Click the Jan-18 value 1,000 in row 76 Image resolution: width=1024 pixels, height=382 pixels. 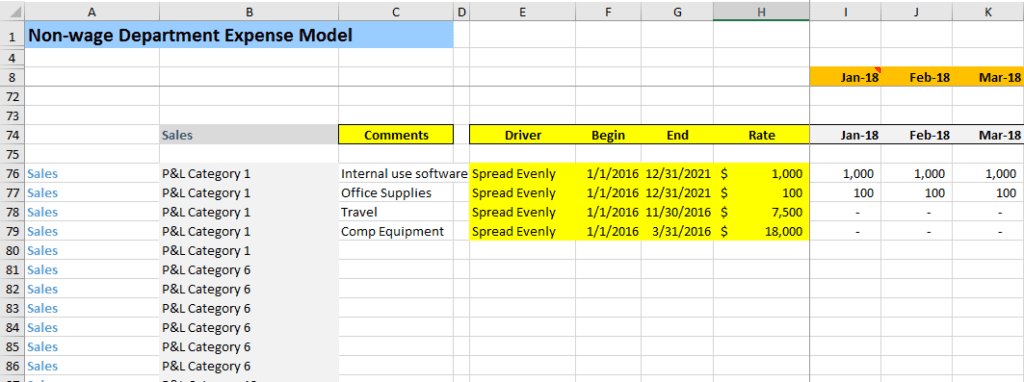point(845,174)
